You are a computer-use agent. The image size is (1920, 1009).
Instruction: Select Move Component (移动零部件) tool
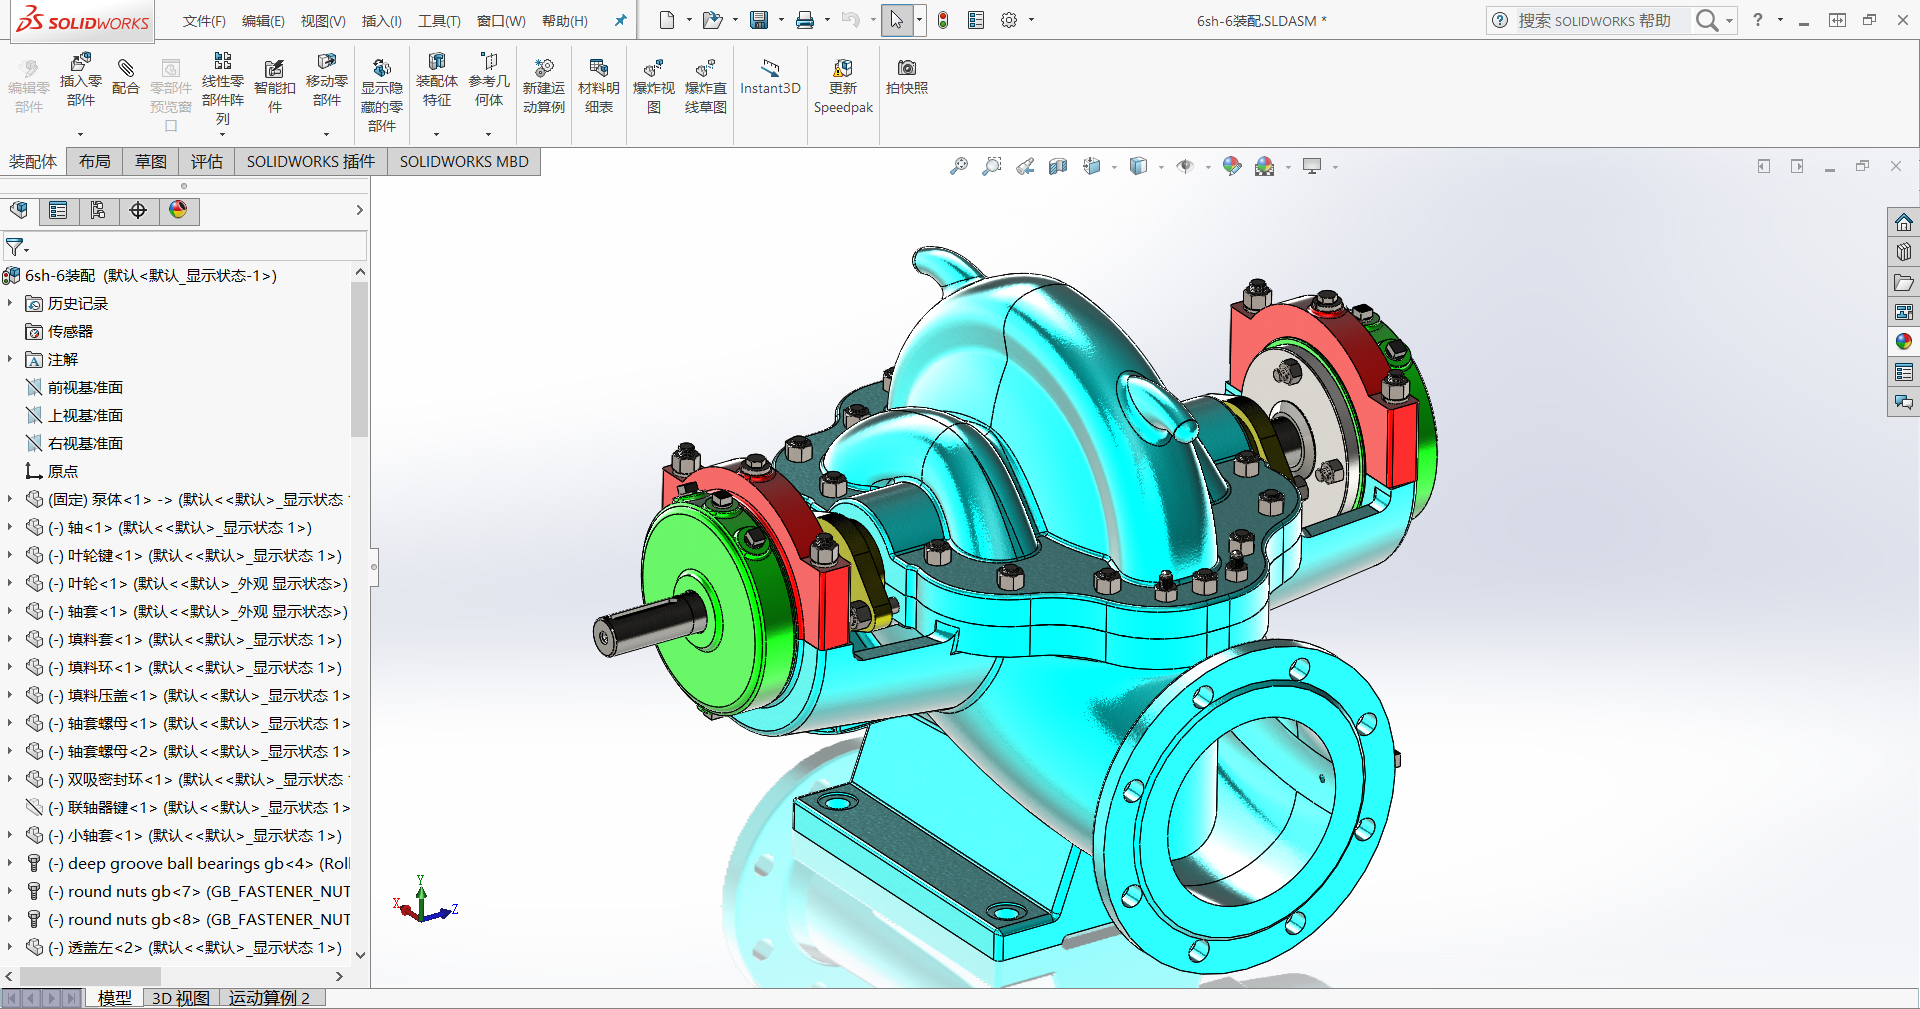tap(327, 80)
